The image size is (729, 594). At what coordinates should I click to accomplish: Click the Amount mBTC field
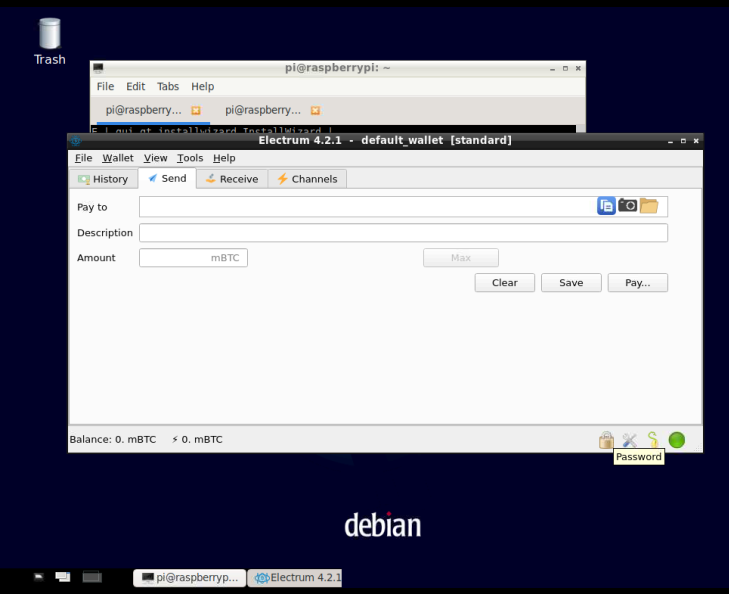(193, 257)
